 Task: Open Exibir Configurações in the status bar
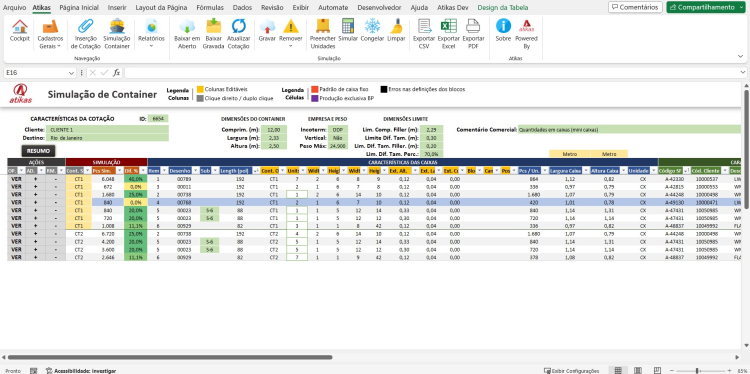pyautogui.click(x=572, y=371)
